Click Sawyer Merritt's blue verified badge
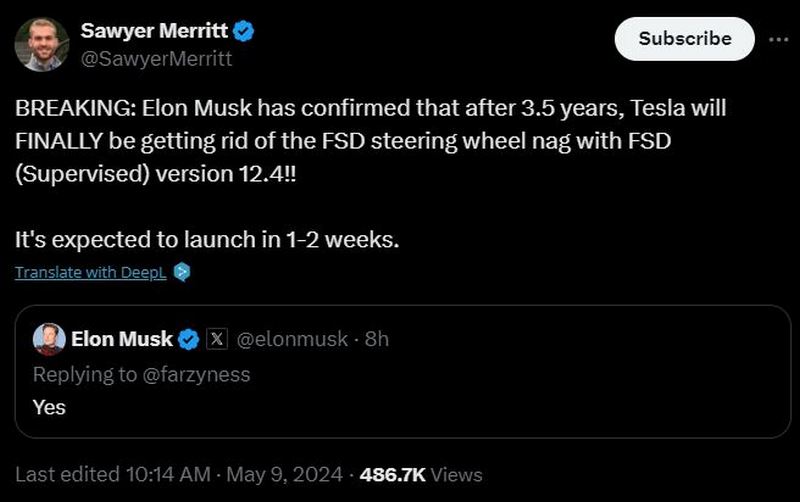800x502 pixels. [x=243, y=31]
